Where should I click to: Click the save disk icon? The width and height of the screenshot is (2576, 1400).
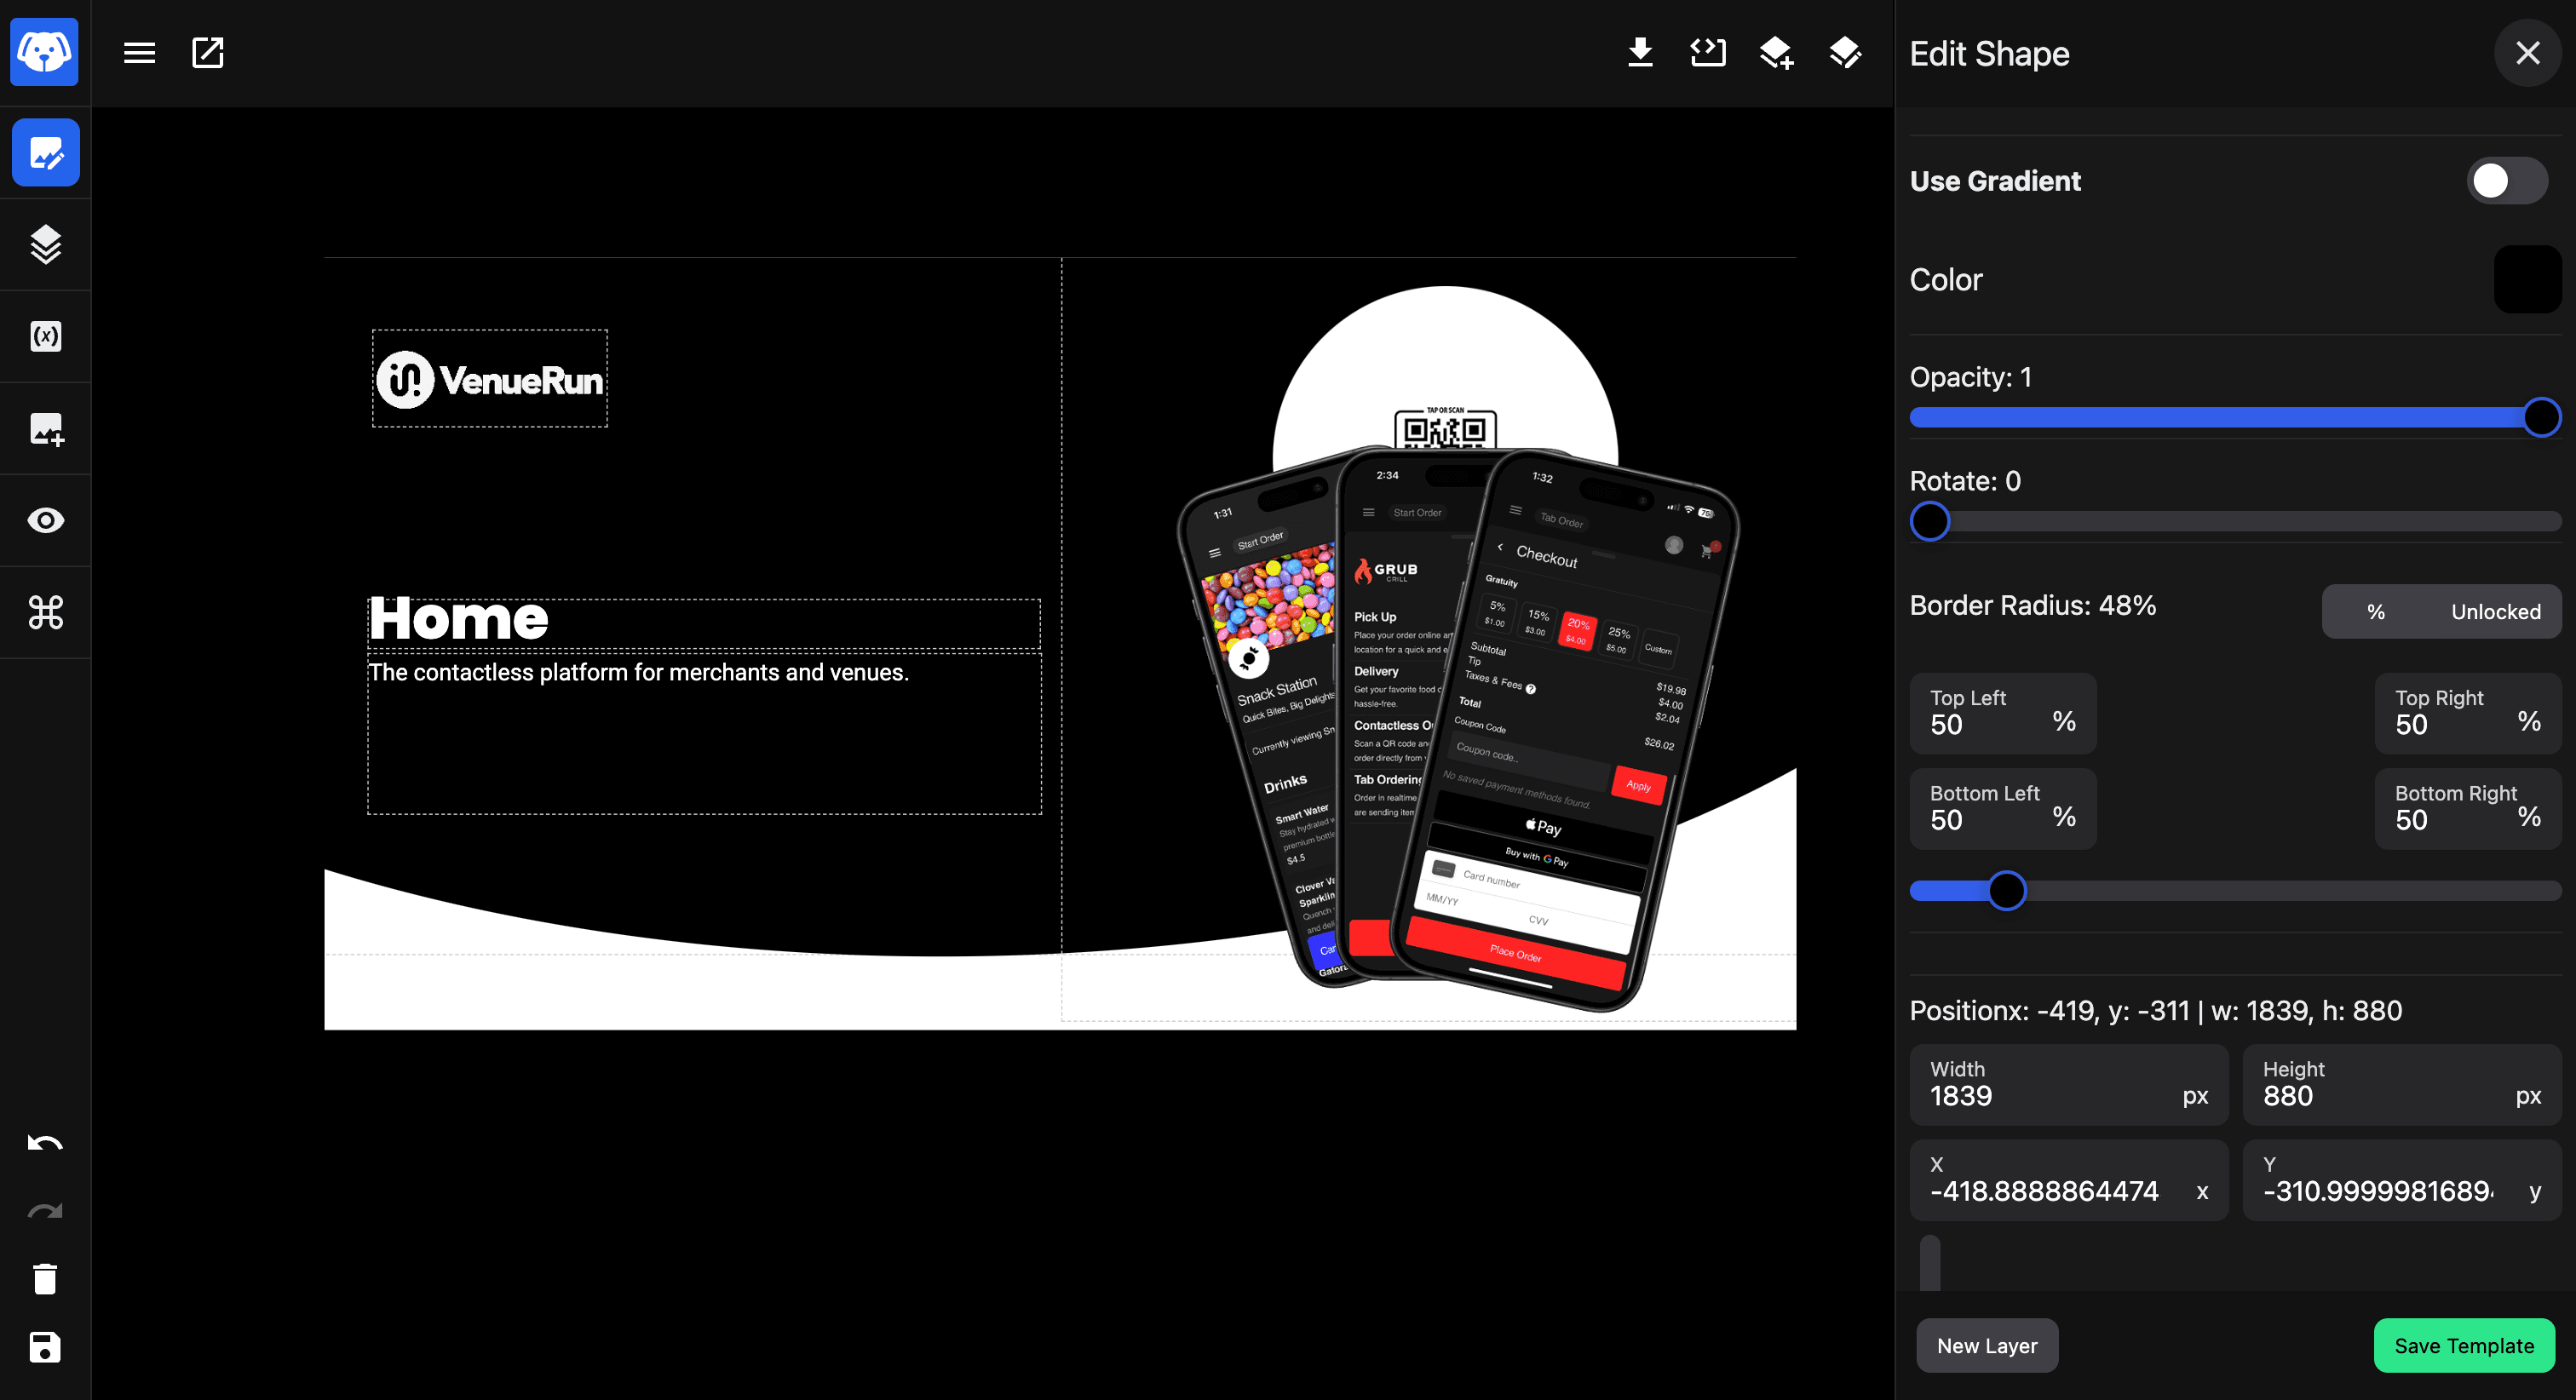[45, 1347]
